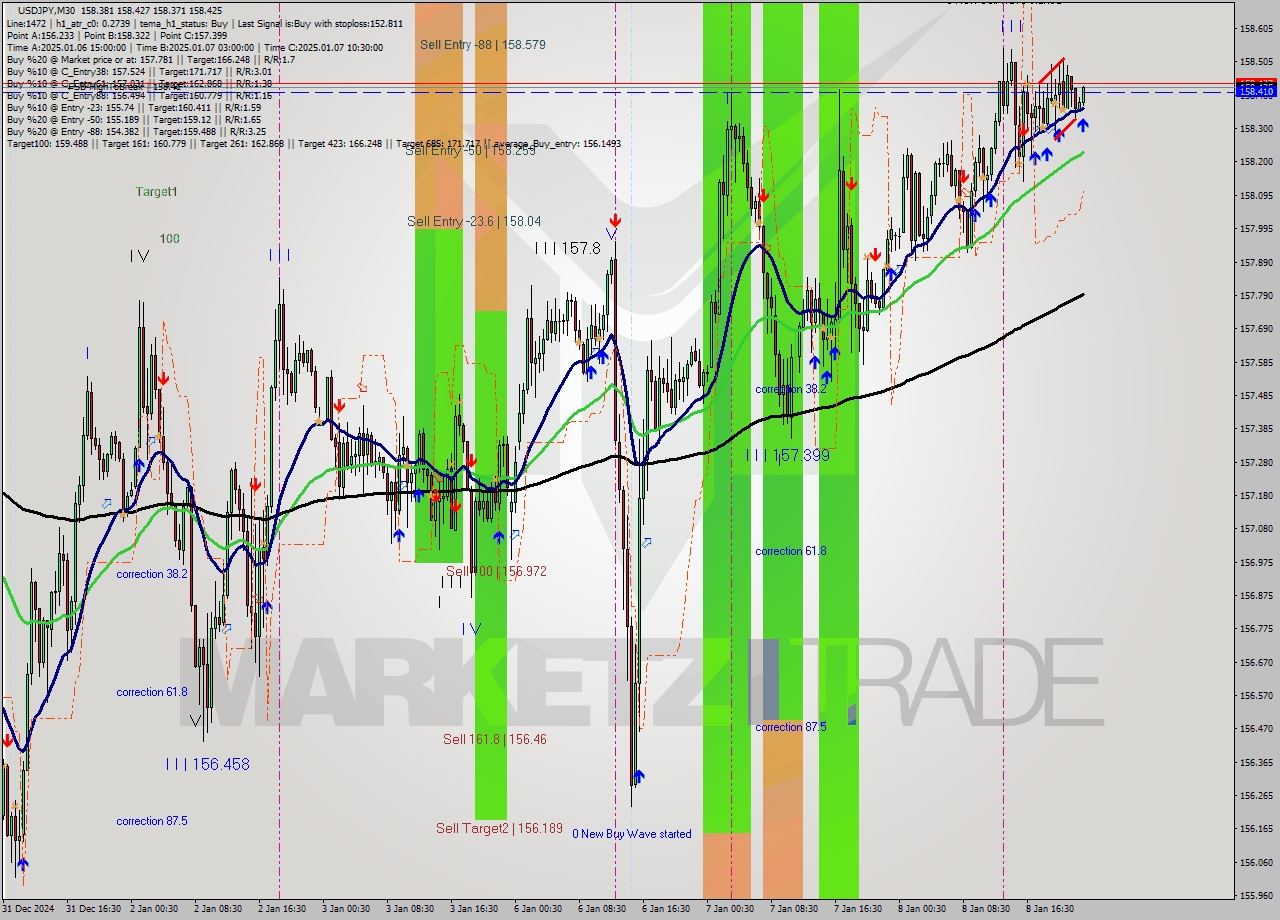Click the '8 Jan 16:30' time axis label
1280x920 pixels.
tap(1050, 909)
